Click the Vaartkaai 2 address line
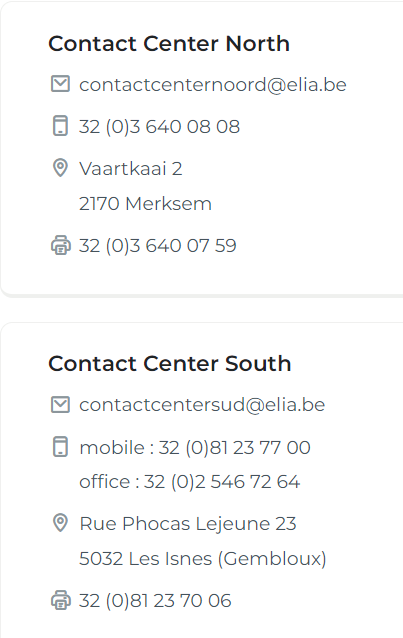Image resolution: width=403 pixels, height=638 pixels. pos(131,168)
